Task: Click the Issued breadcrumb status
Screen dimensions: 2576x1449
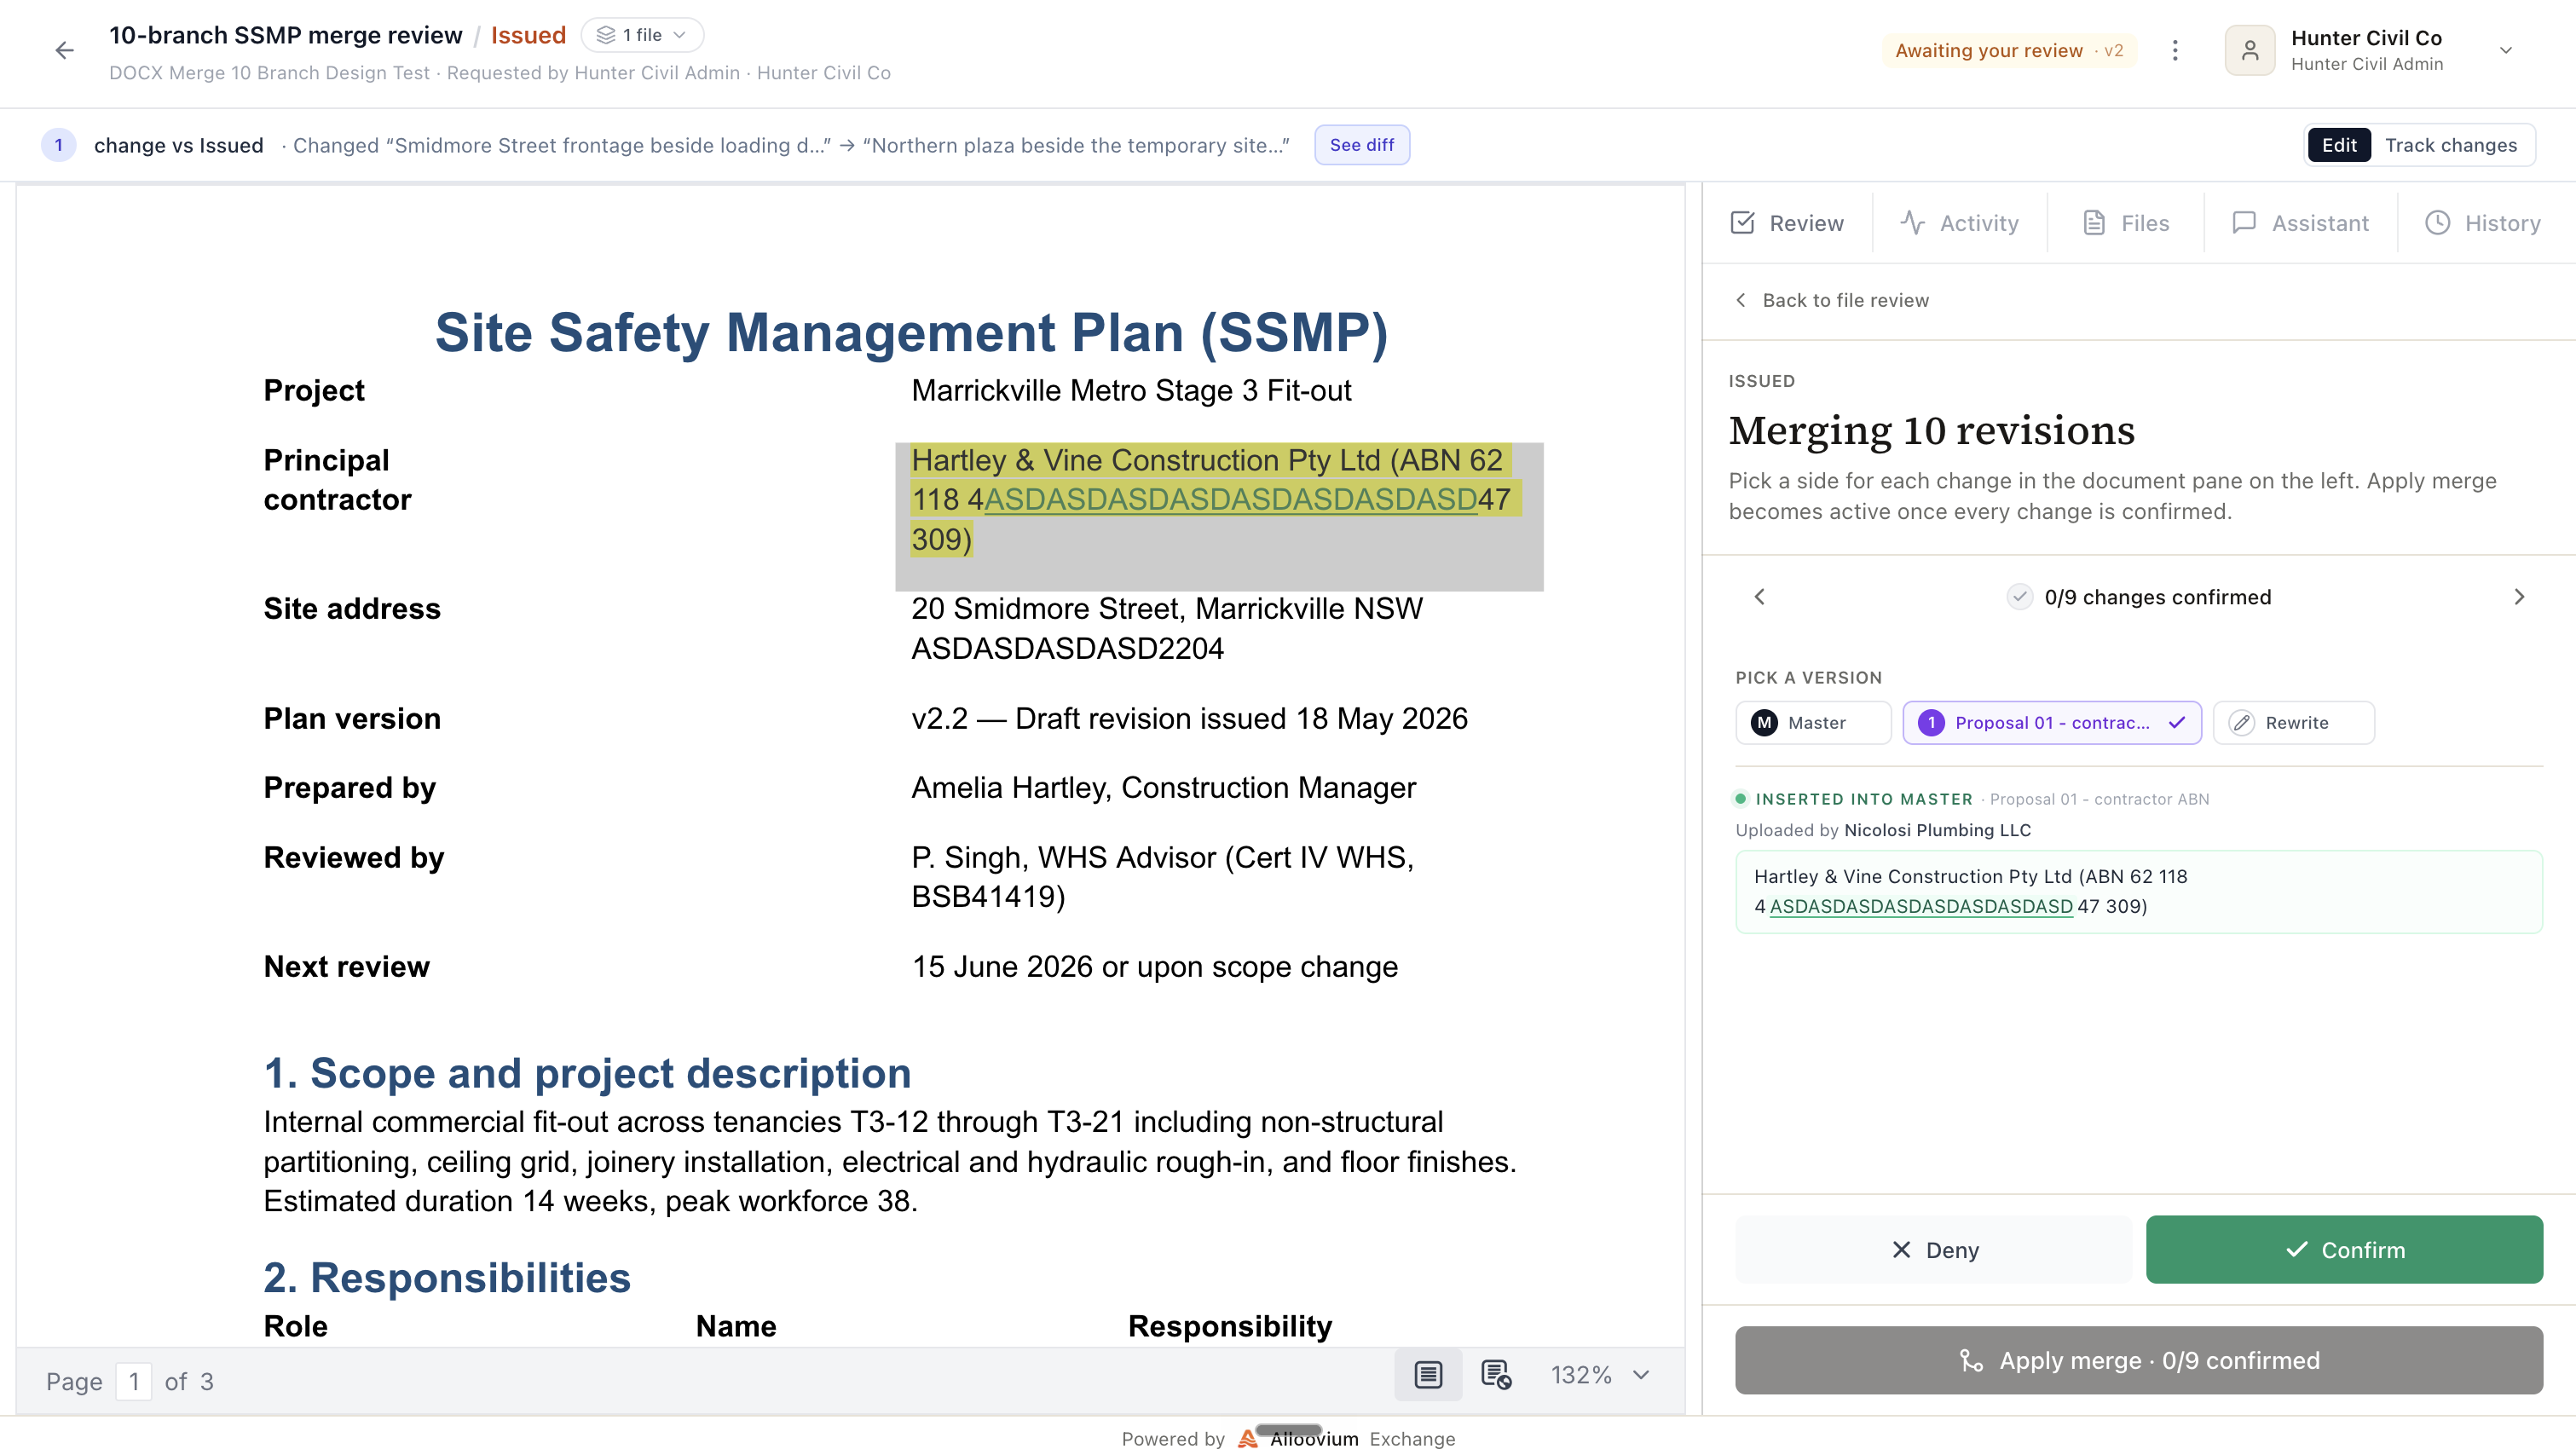Action: tap(528, 35)
